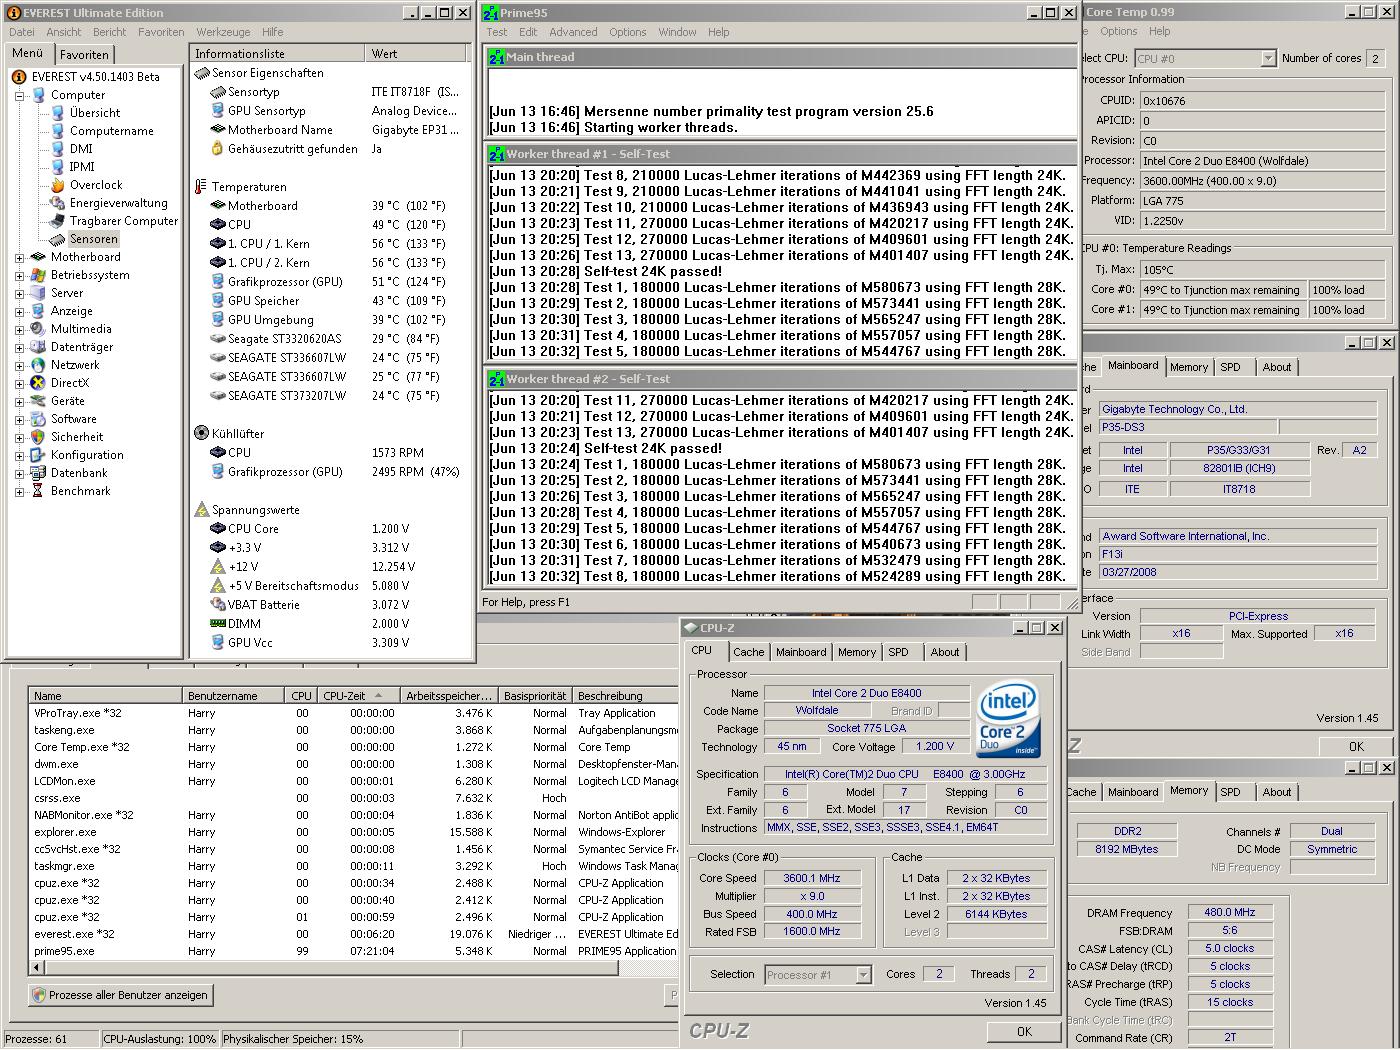1400x1050 pixels.
Task: Select Übersicht item in EVEREST tree
Action: tap(94, 113)
